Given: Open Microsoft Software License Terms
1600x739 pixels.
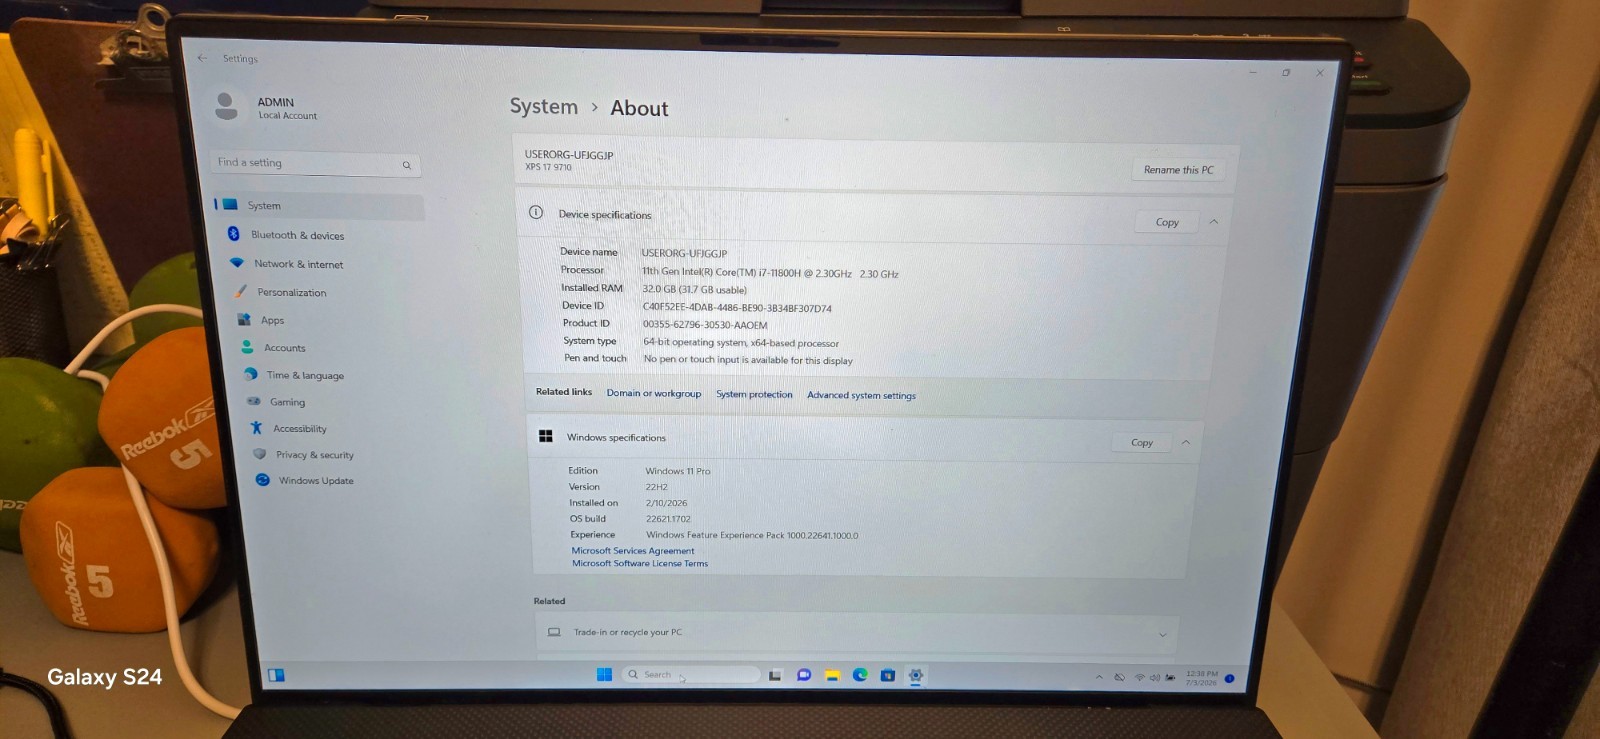Looking at the screenshot, I should point(640,563).
